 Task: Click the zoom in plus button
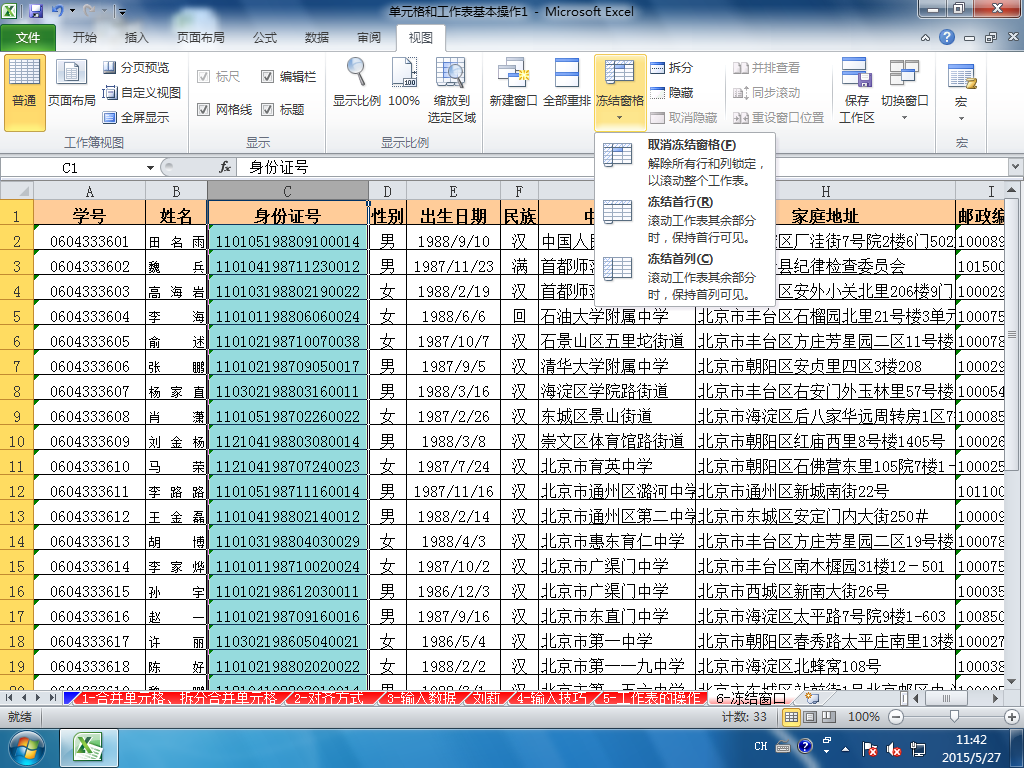point(1012,717)
